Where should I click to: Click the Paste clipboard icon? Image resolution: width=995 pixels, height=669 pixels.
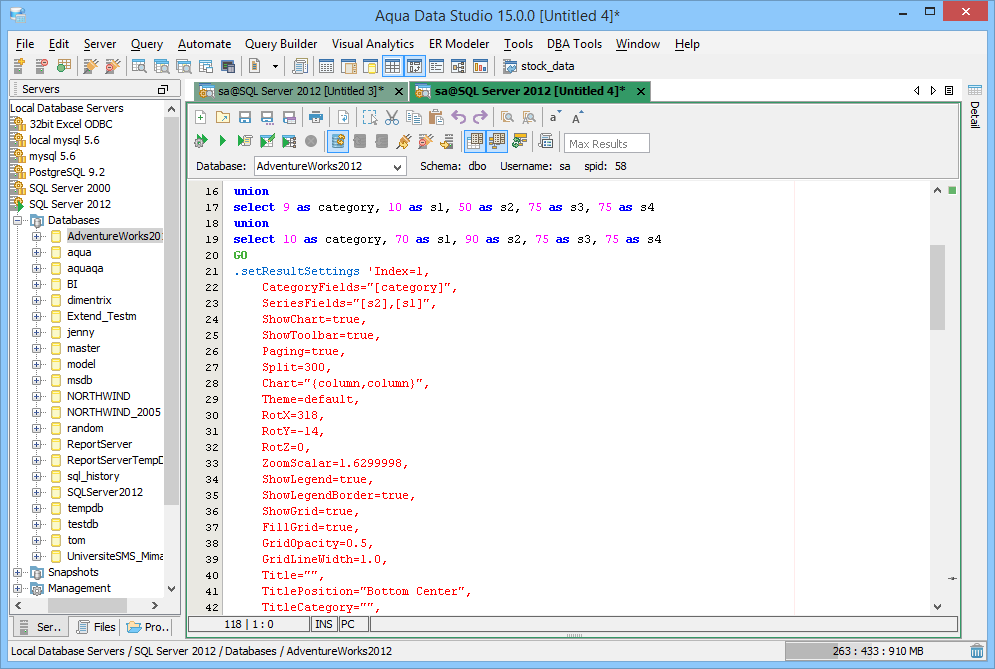(436, 117)
